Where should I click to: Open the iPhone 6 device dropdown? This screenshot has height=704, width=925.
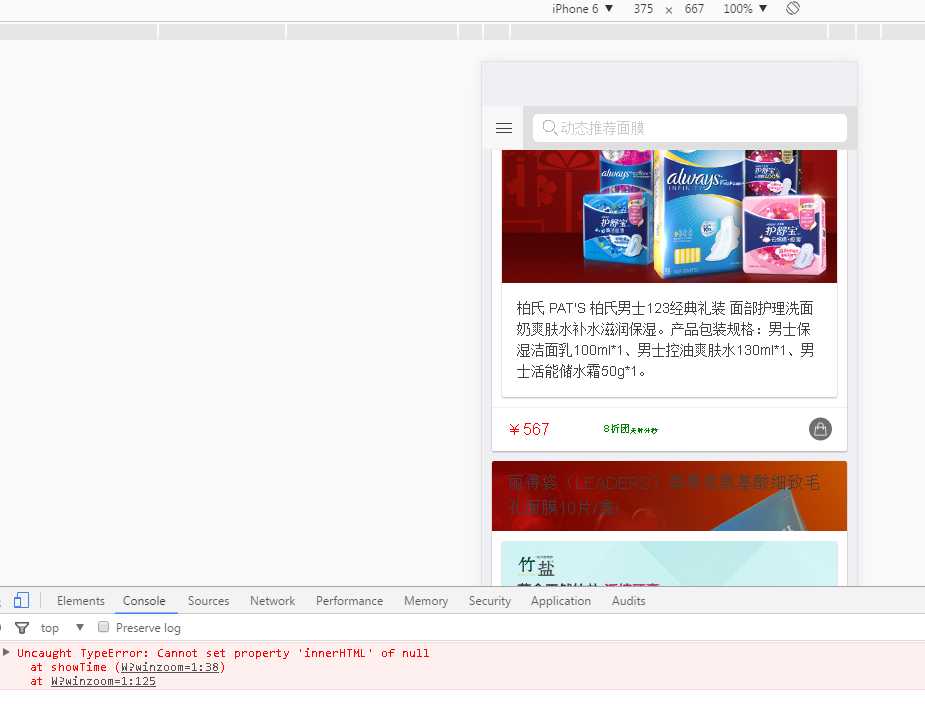pyautogui.click(x=582, y=9)
